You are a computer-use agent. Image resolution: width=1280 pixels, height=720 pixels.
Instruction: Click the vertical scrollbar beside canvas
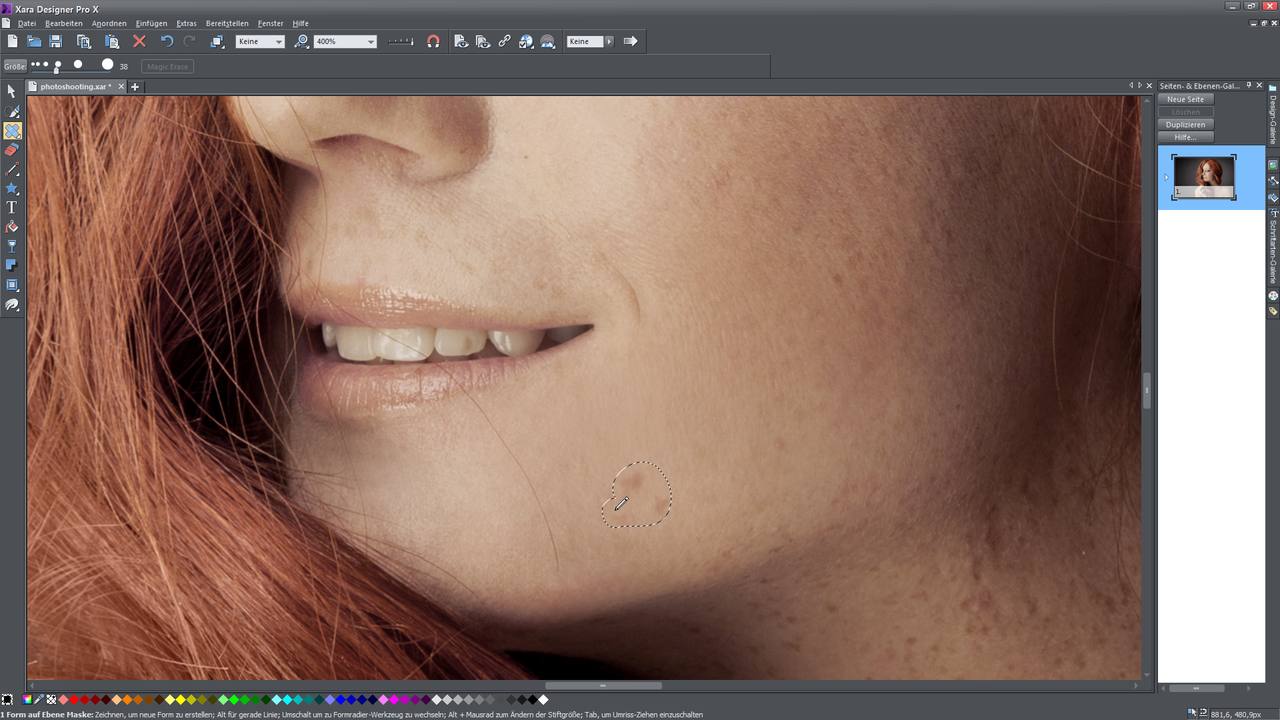1147,390
